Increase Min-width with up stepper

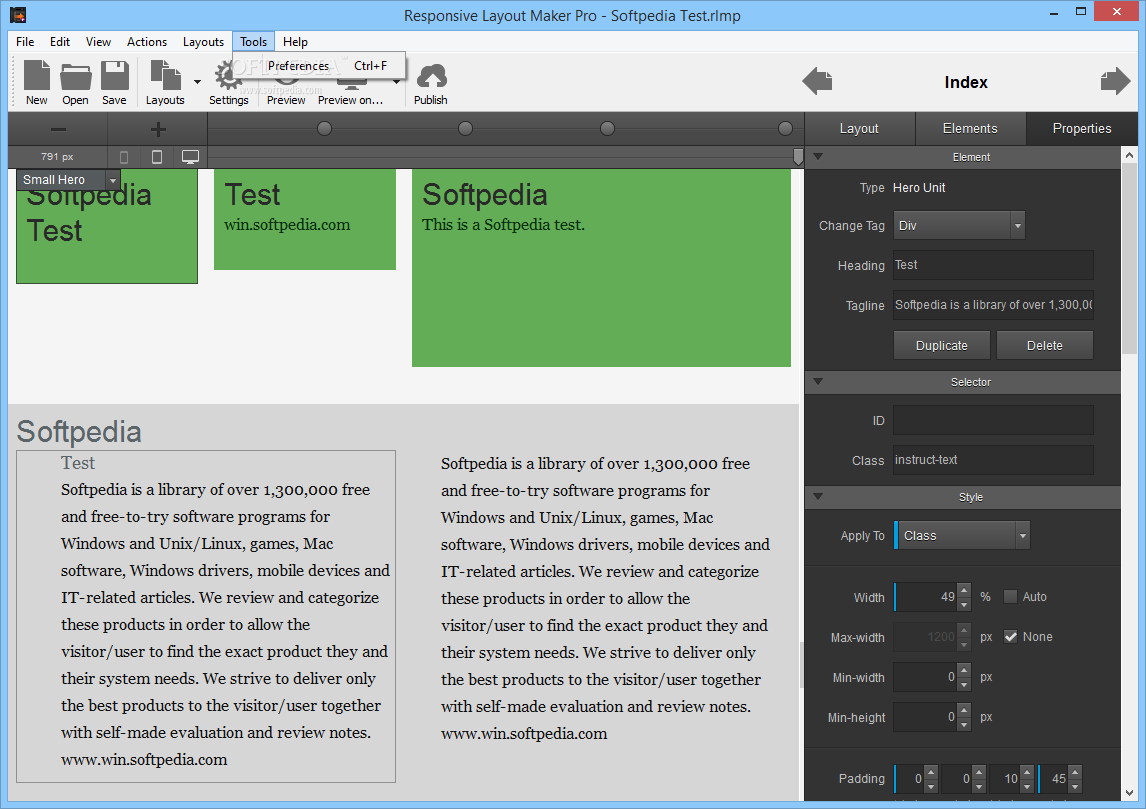point(964,670)
